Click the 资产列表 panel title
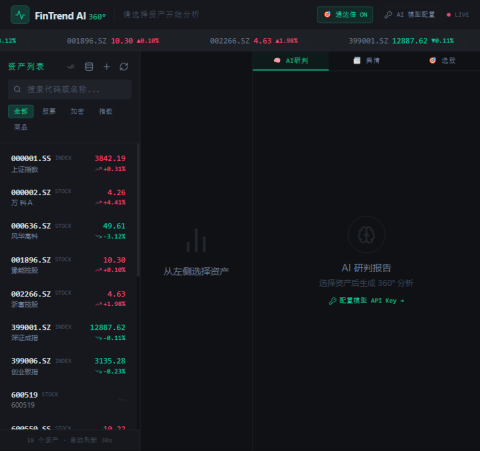 (x=26, y=67)
